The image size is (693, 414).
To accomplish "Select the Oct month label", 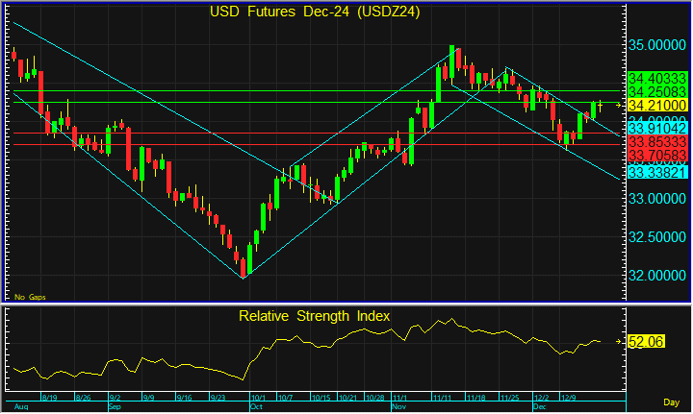I will 256,406.
